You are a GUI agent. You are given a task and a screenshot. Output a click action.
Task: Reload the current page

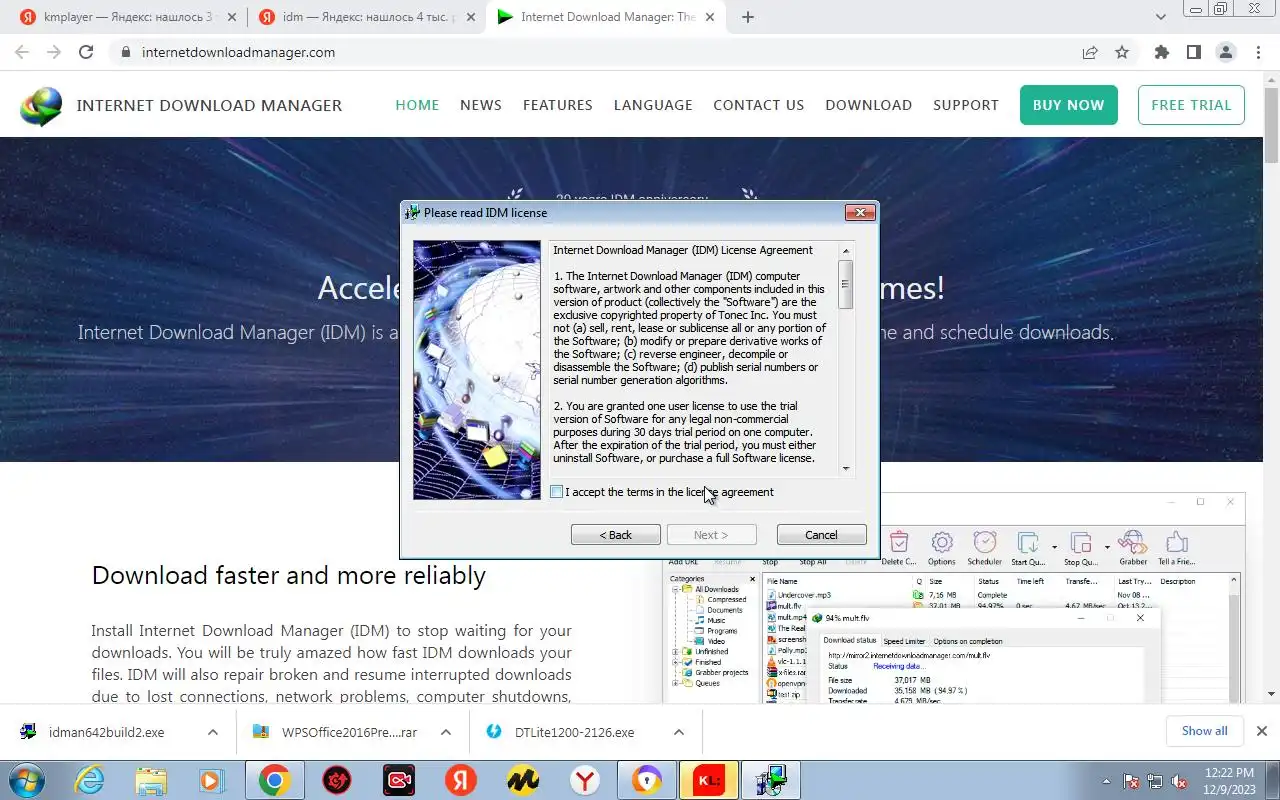point(86,52)
